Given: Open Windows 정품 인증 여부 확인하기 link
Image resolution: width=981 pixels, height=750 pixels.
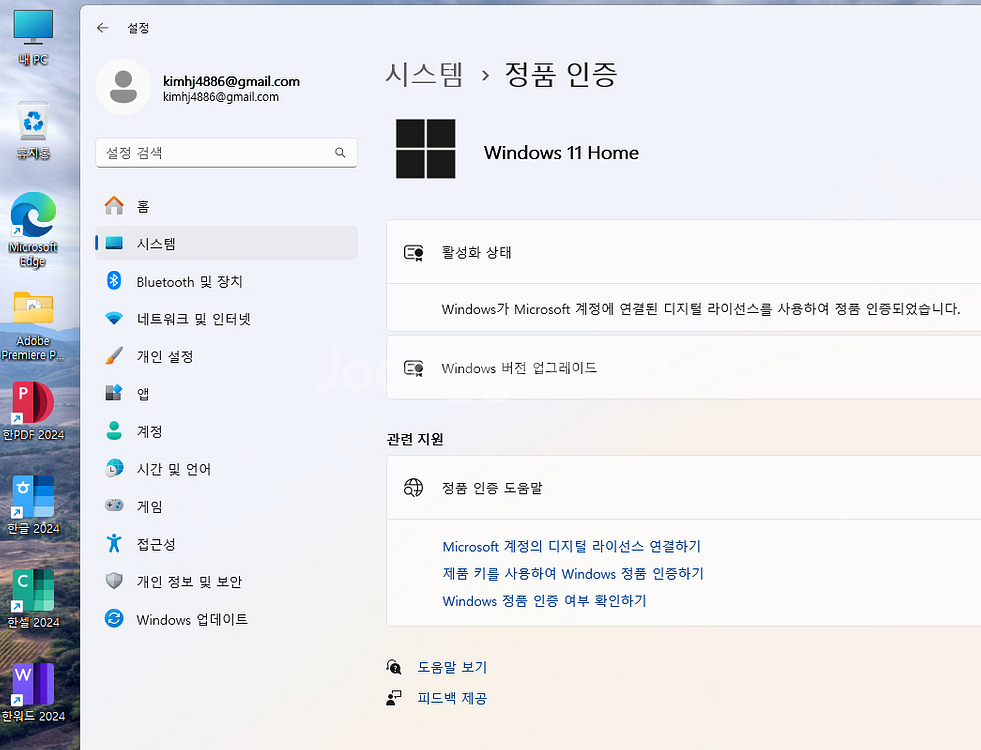Looking at the screenshot, I should [544, 601].
